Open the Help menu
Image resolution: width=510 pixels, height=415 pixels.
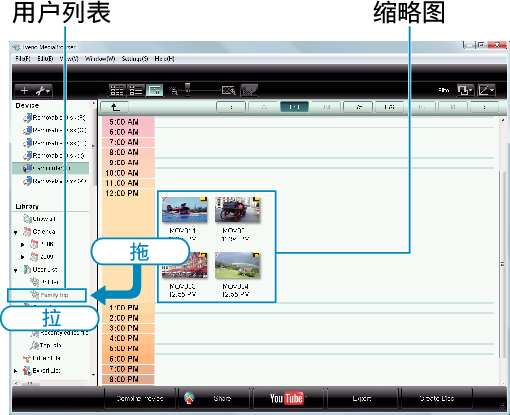[x=164, y=59]
